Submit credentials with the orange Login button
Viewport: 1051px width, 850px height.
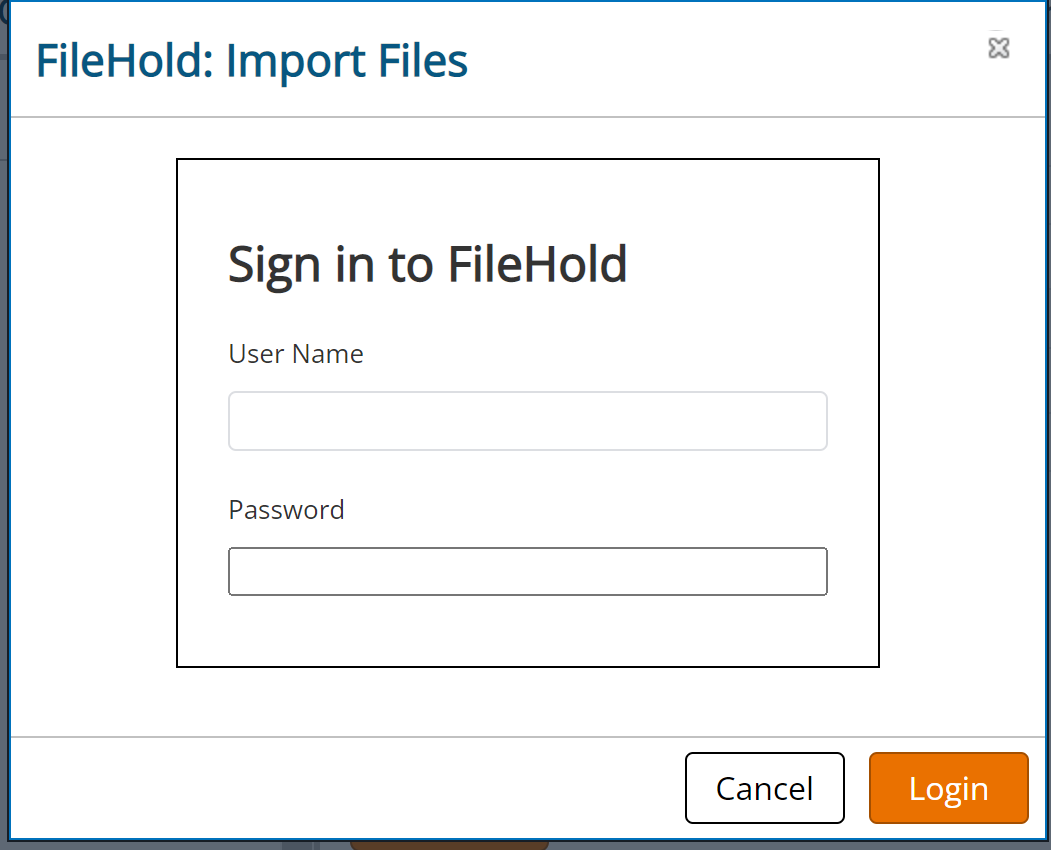(x=948, y=788)
